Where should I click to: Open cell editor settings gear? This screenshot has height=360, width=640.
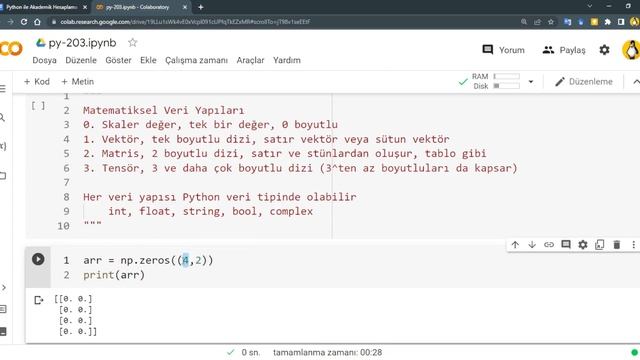click(583, 244)
